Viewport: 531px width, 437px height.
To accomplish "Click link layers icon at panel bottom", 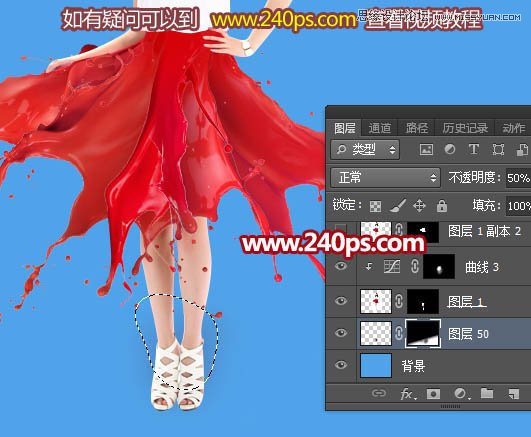I will point(379,393).
